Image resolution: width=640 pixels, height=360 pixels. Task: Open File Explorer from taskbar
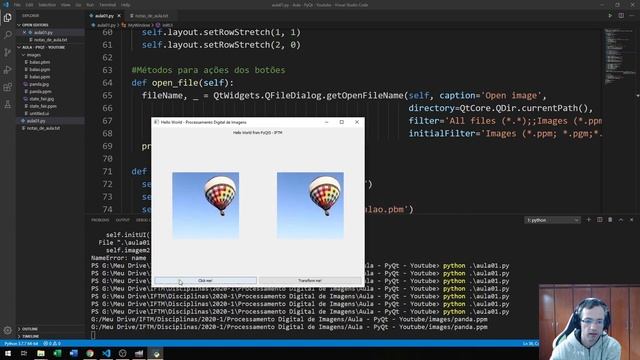40,353
